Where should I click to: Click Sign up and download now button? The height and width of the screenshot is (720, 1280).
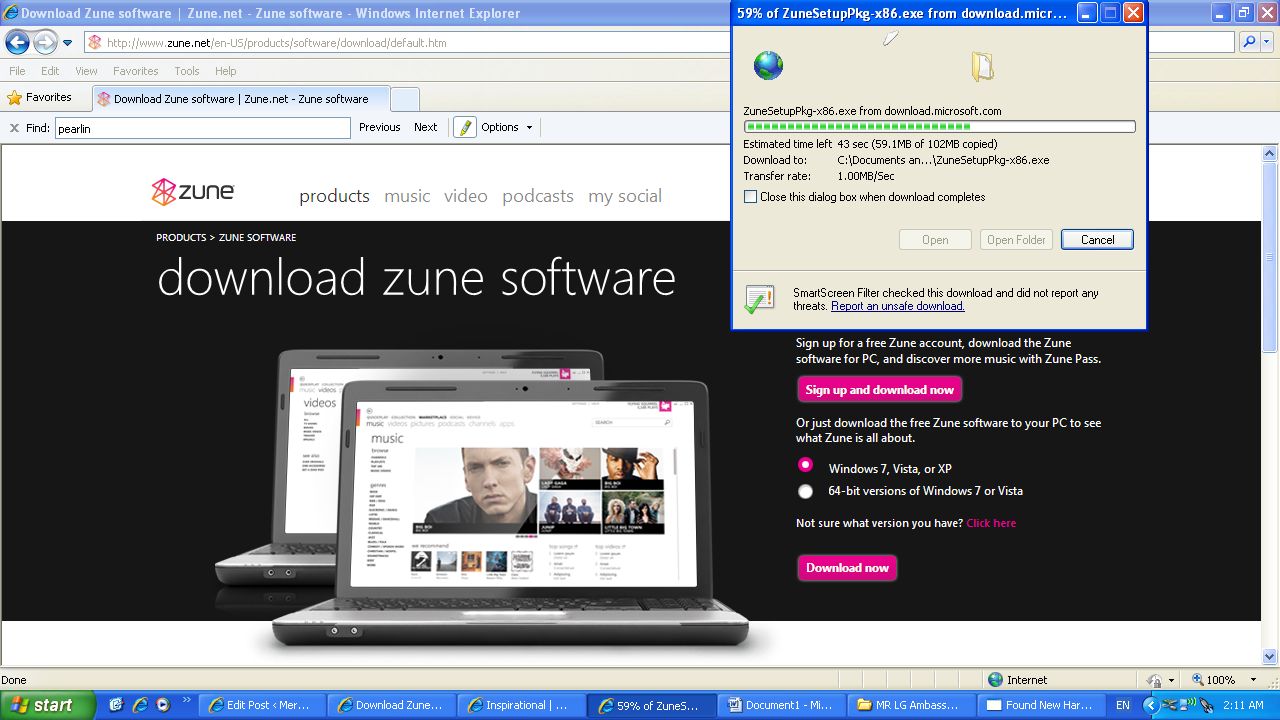[880, 390]
